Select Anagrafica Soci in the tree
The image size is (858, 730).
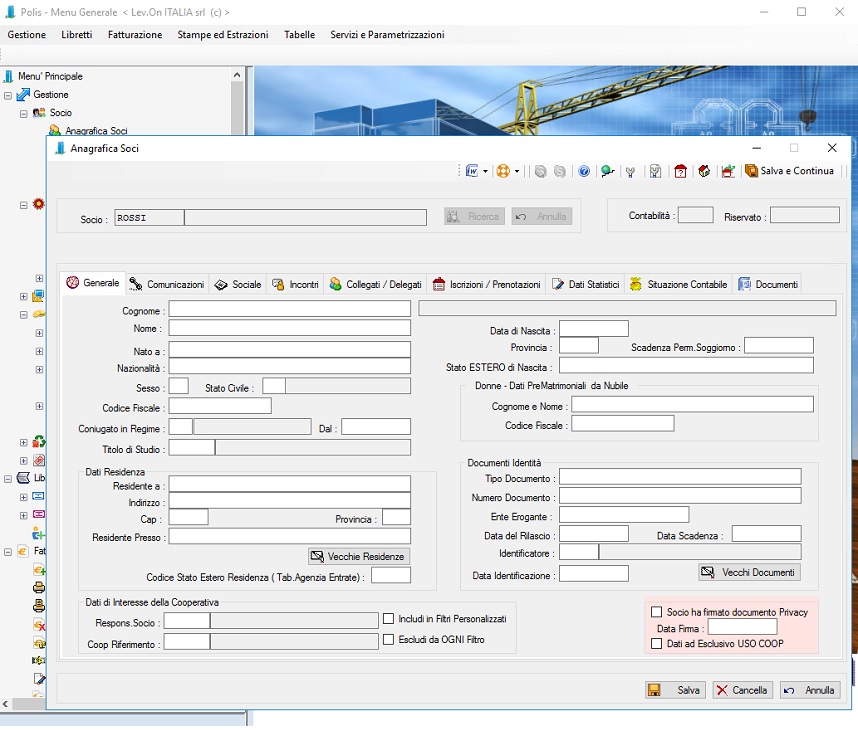(x=96, y=131)
